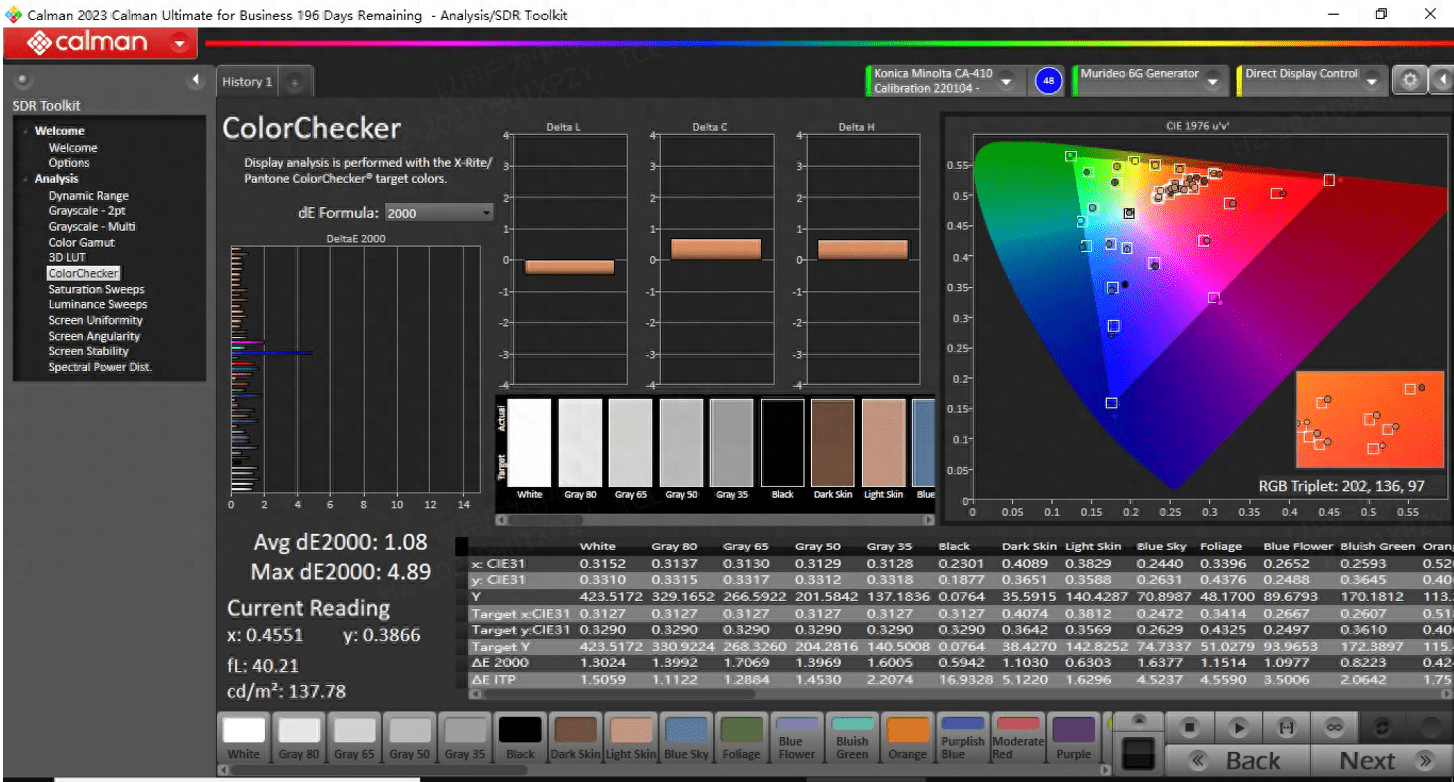Enable continuous reading with the infinity button

point(1334,727)
